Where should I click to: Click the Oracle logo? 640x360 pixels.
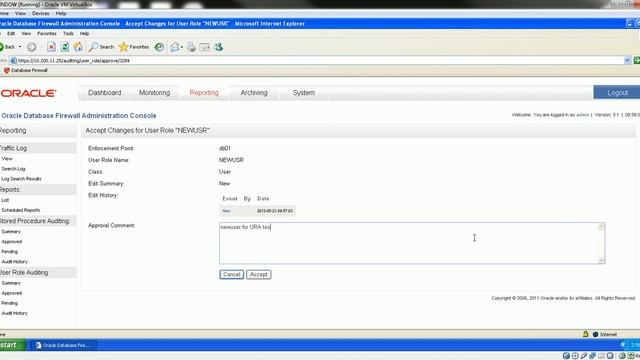(x=28, y=93)
